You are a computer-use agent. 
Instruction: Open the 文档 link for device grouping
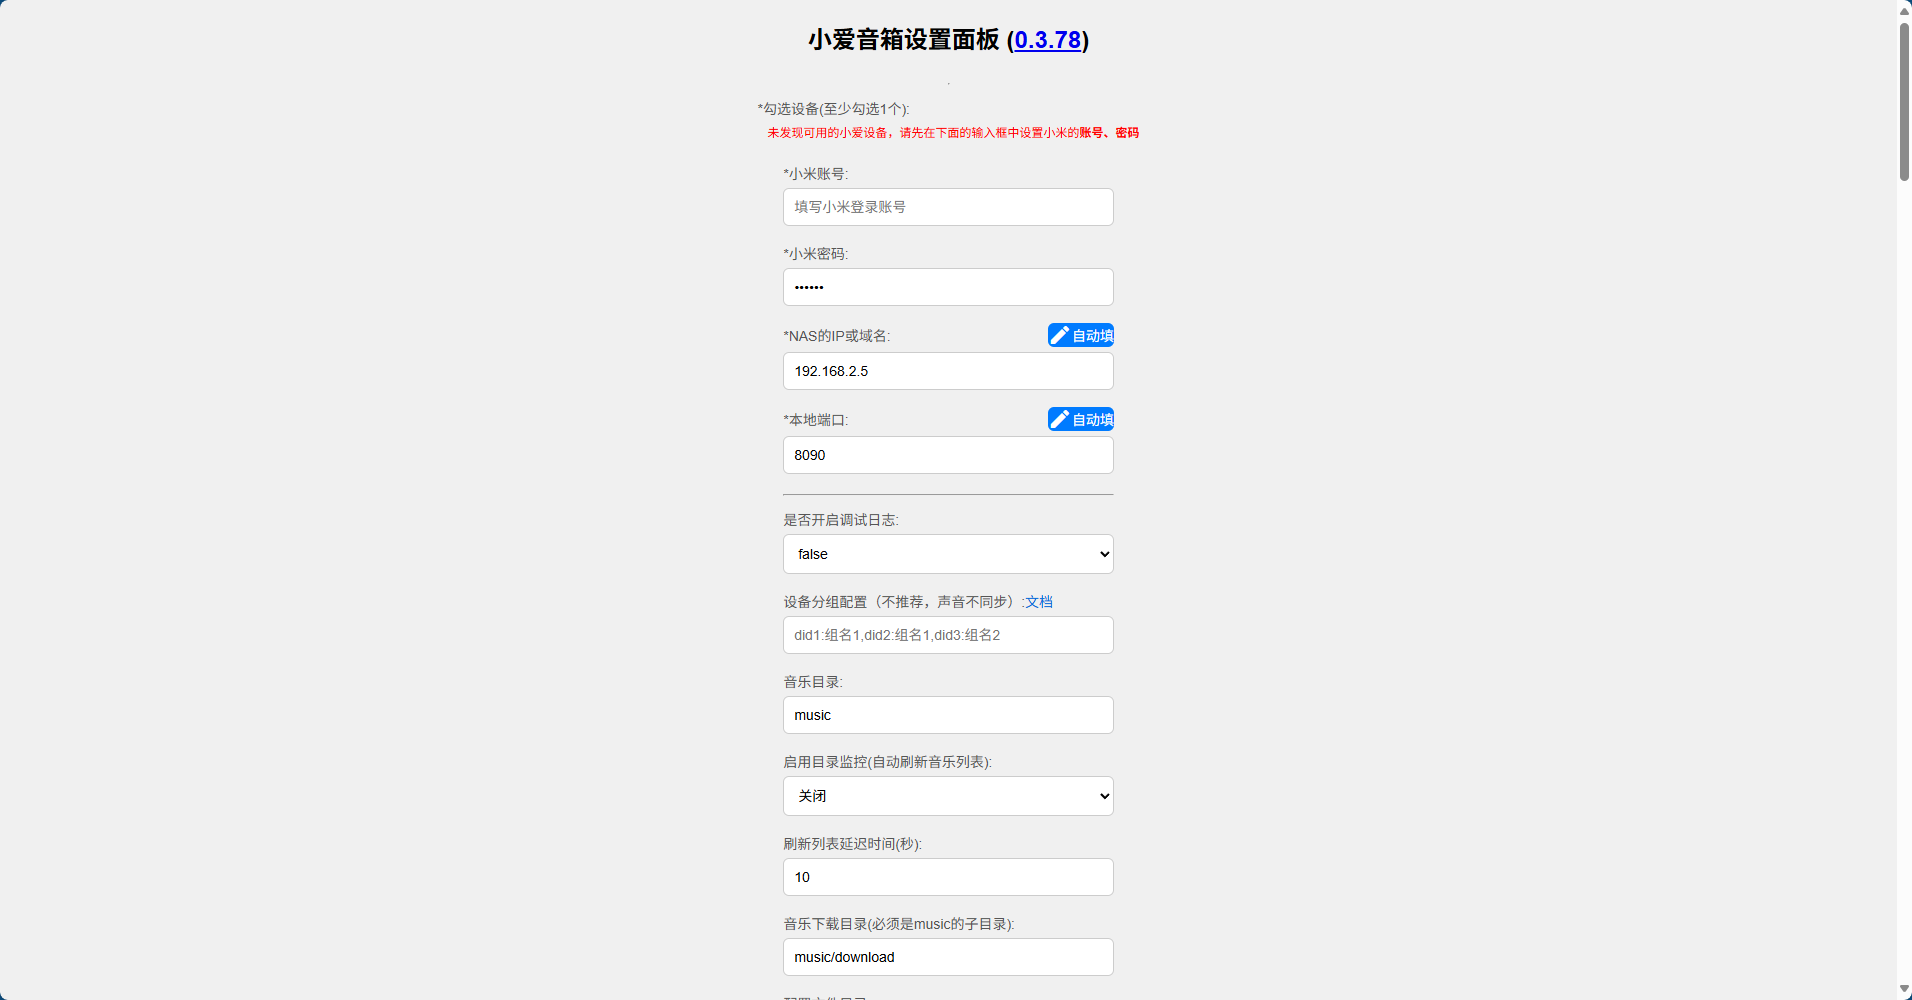(x=1039, y=602)
